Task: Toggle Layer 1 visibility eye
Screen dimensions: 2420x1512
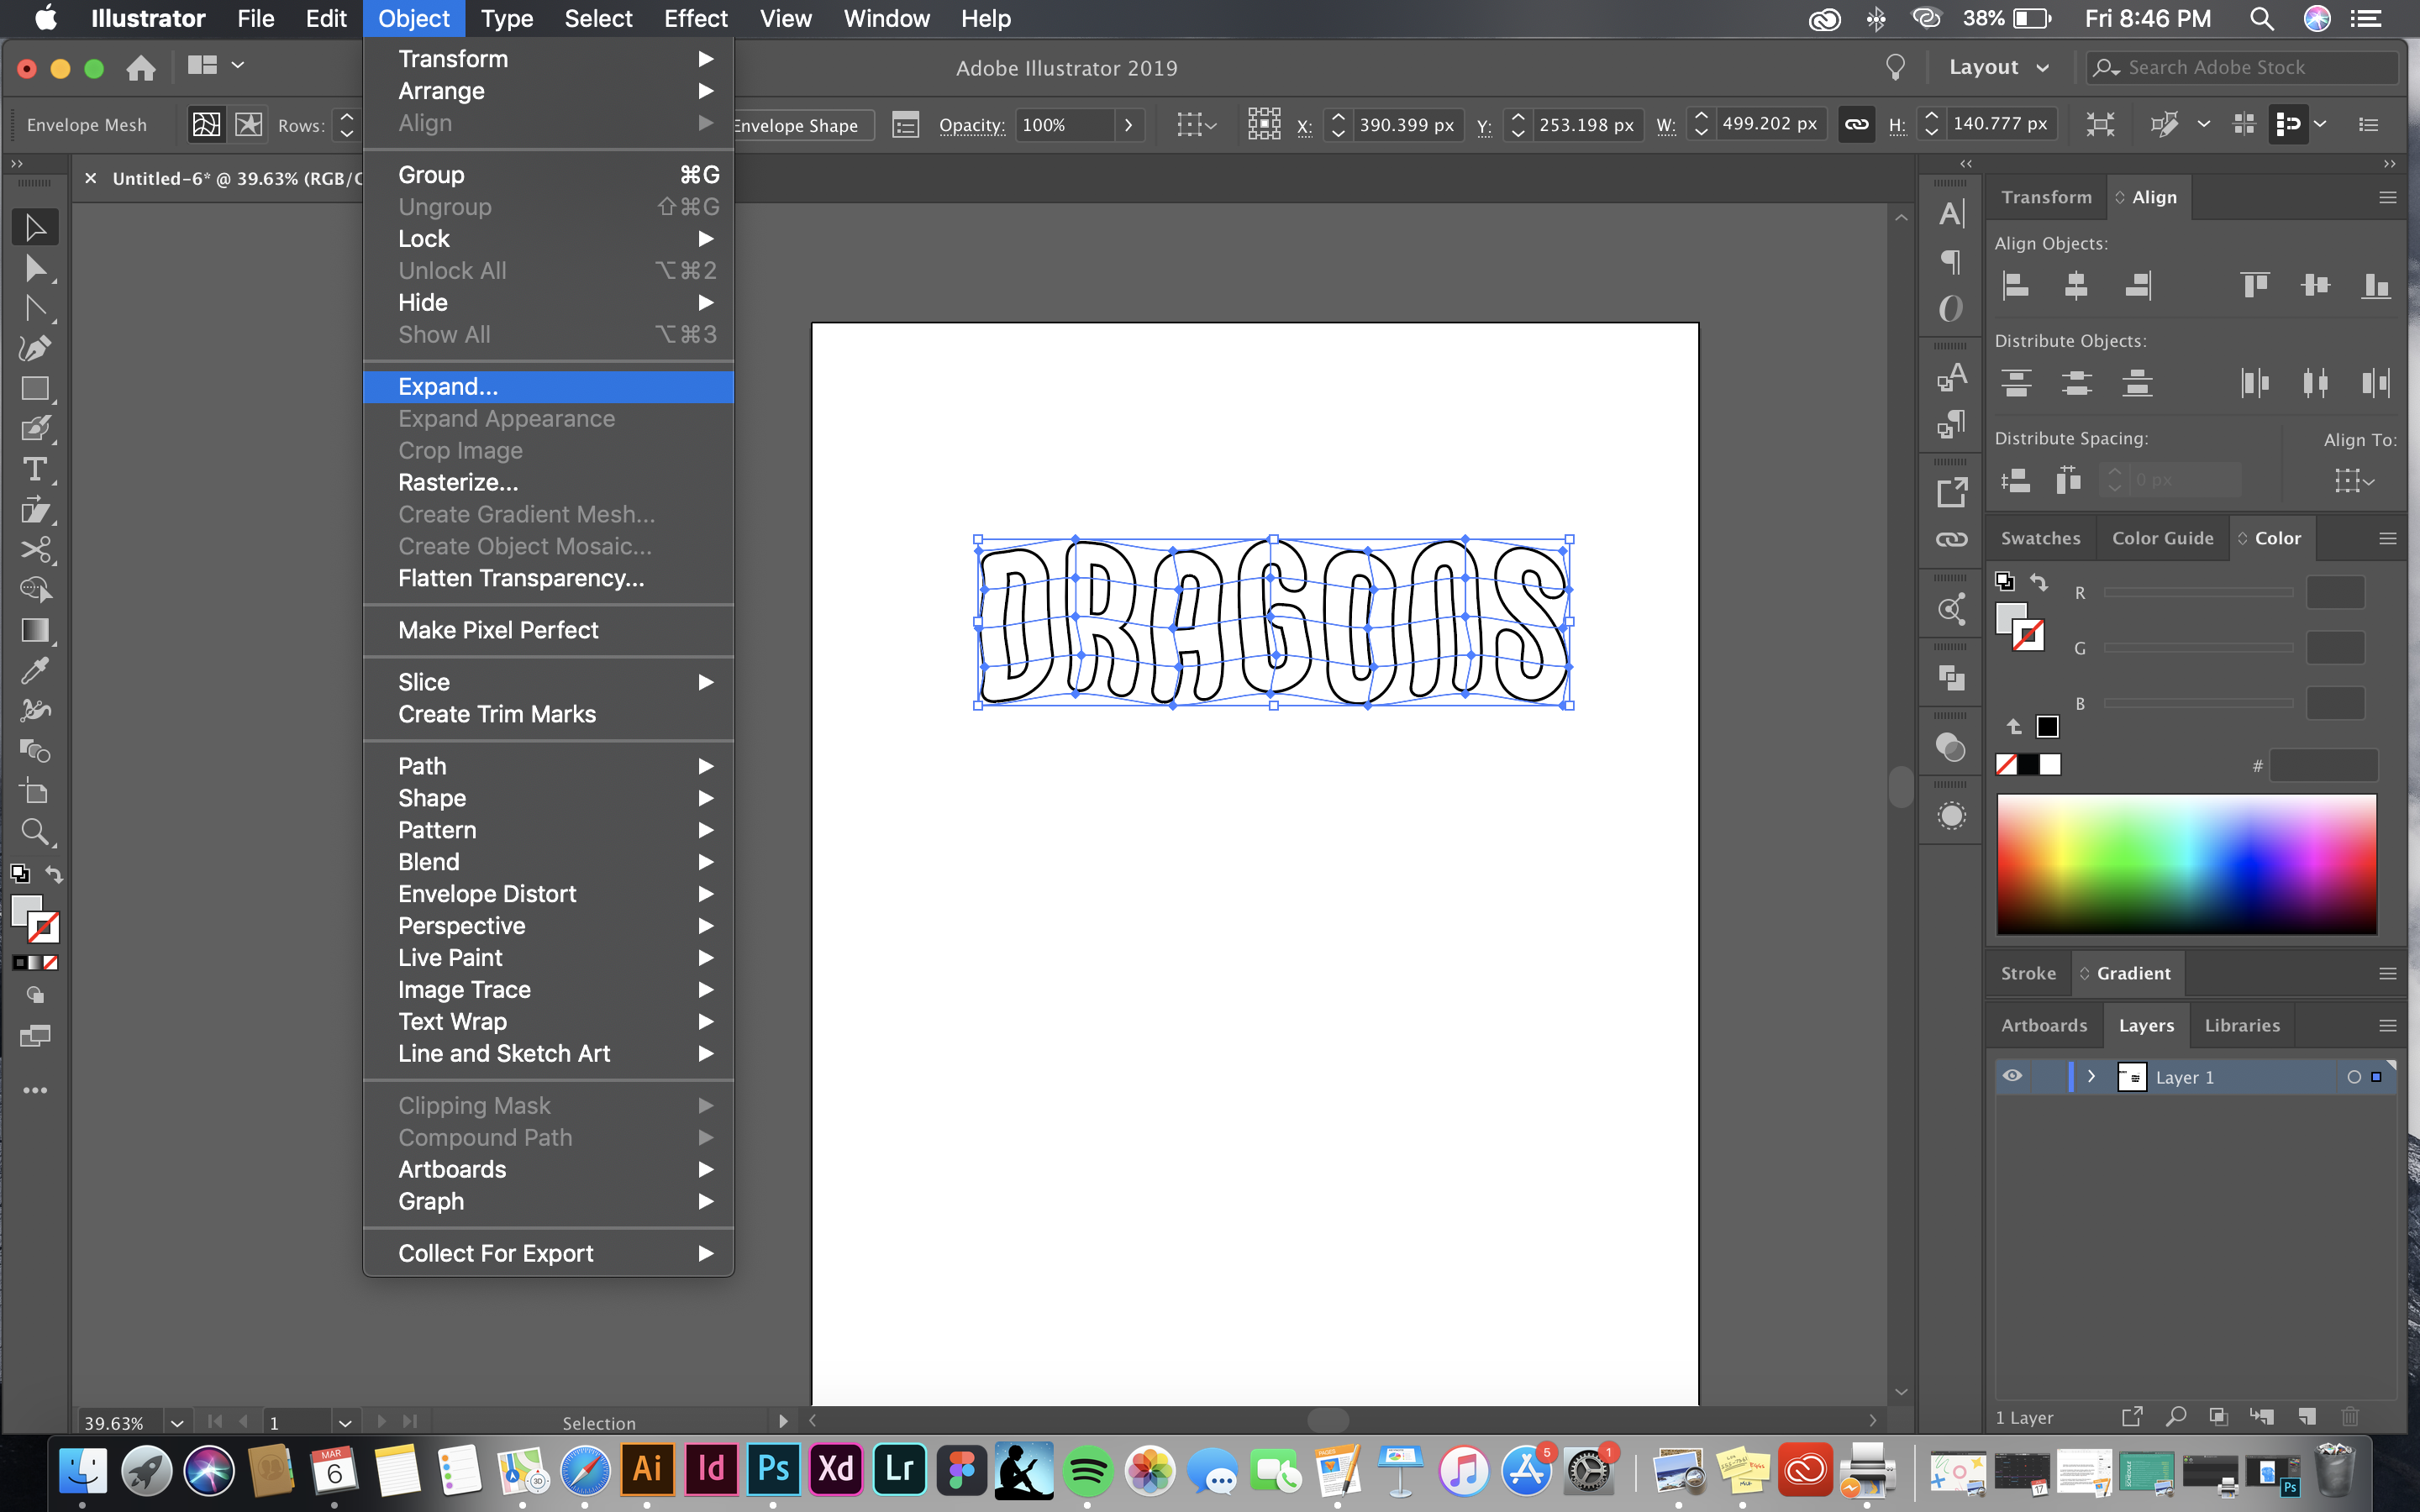Action: click(x=2012, y=1077)
